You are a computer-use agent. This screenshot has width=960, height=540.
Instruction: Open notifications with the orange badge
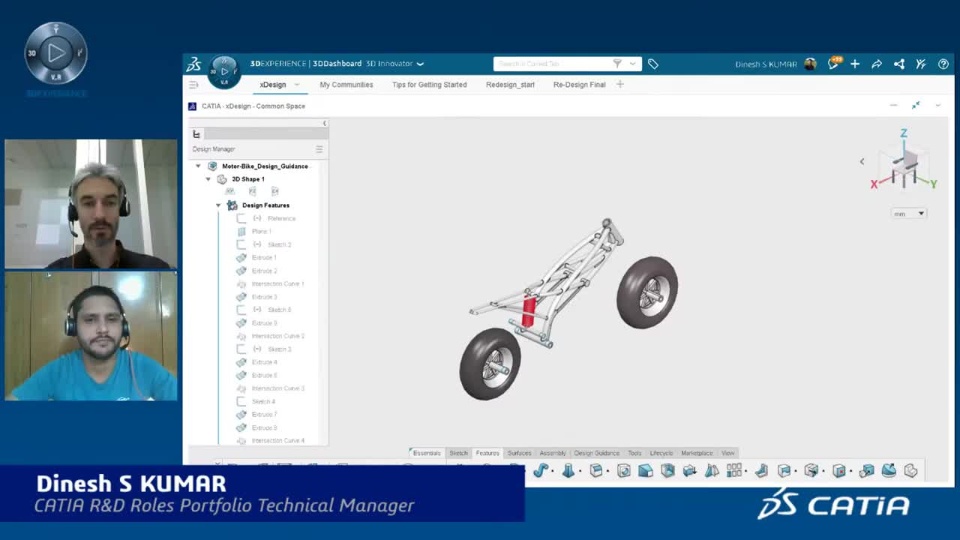pyautogui.click(x=834, y=63)
